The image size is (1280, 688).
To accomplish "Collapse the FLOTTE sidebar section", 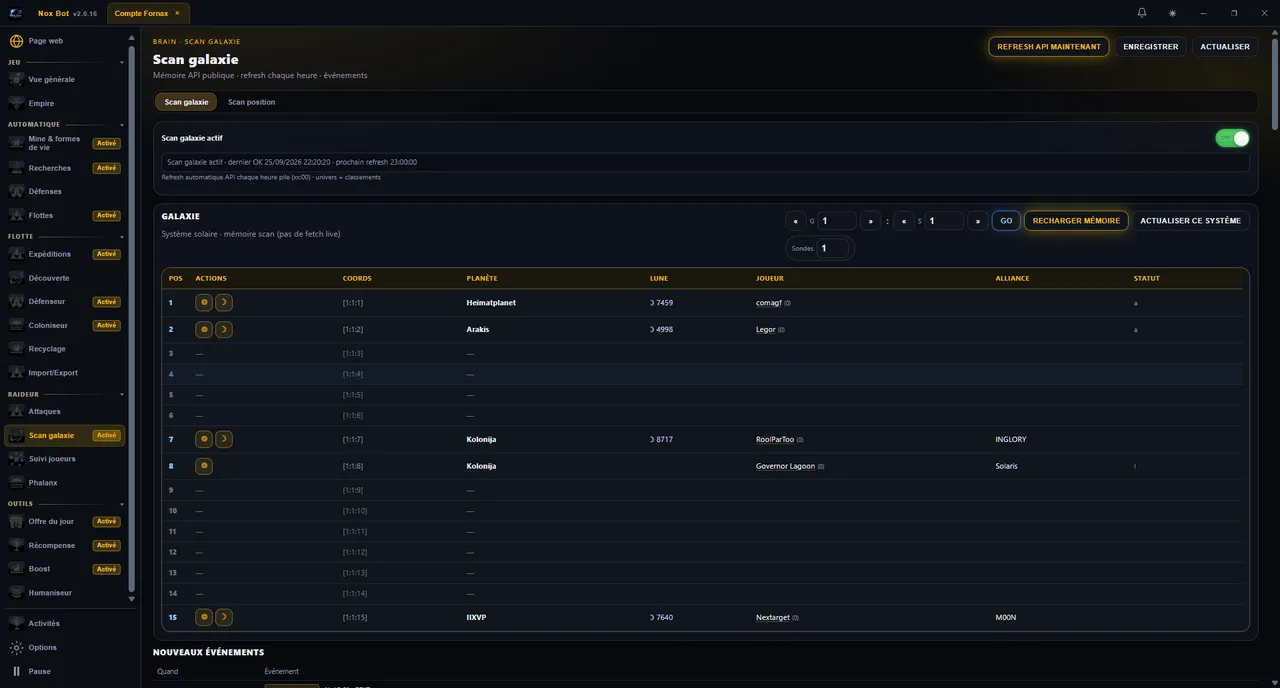I will point(122,237).
